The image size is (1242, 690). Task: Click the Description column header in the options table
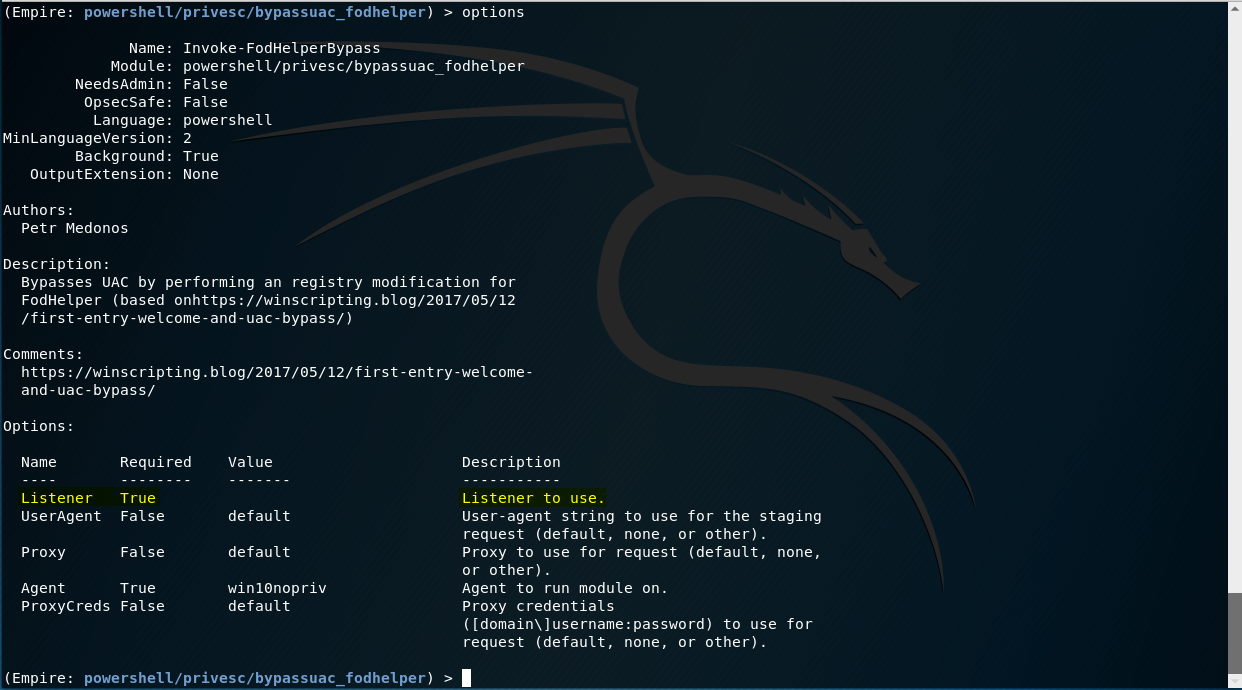[x=511, y=462]
